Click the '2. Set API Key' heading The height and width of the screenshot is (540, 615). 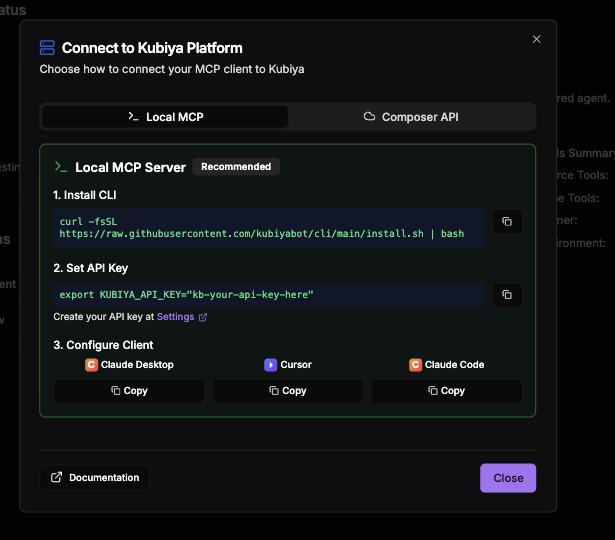coord(91,268)
